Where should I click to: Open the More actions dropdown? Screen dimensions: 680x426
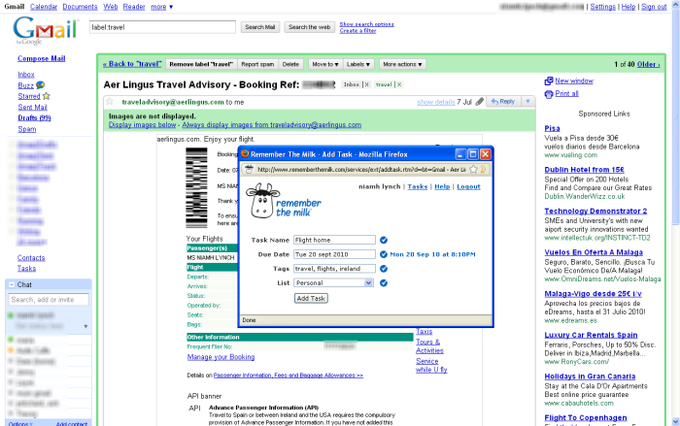[x=402, y=64]
